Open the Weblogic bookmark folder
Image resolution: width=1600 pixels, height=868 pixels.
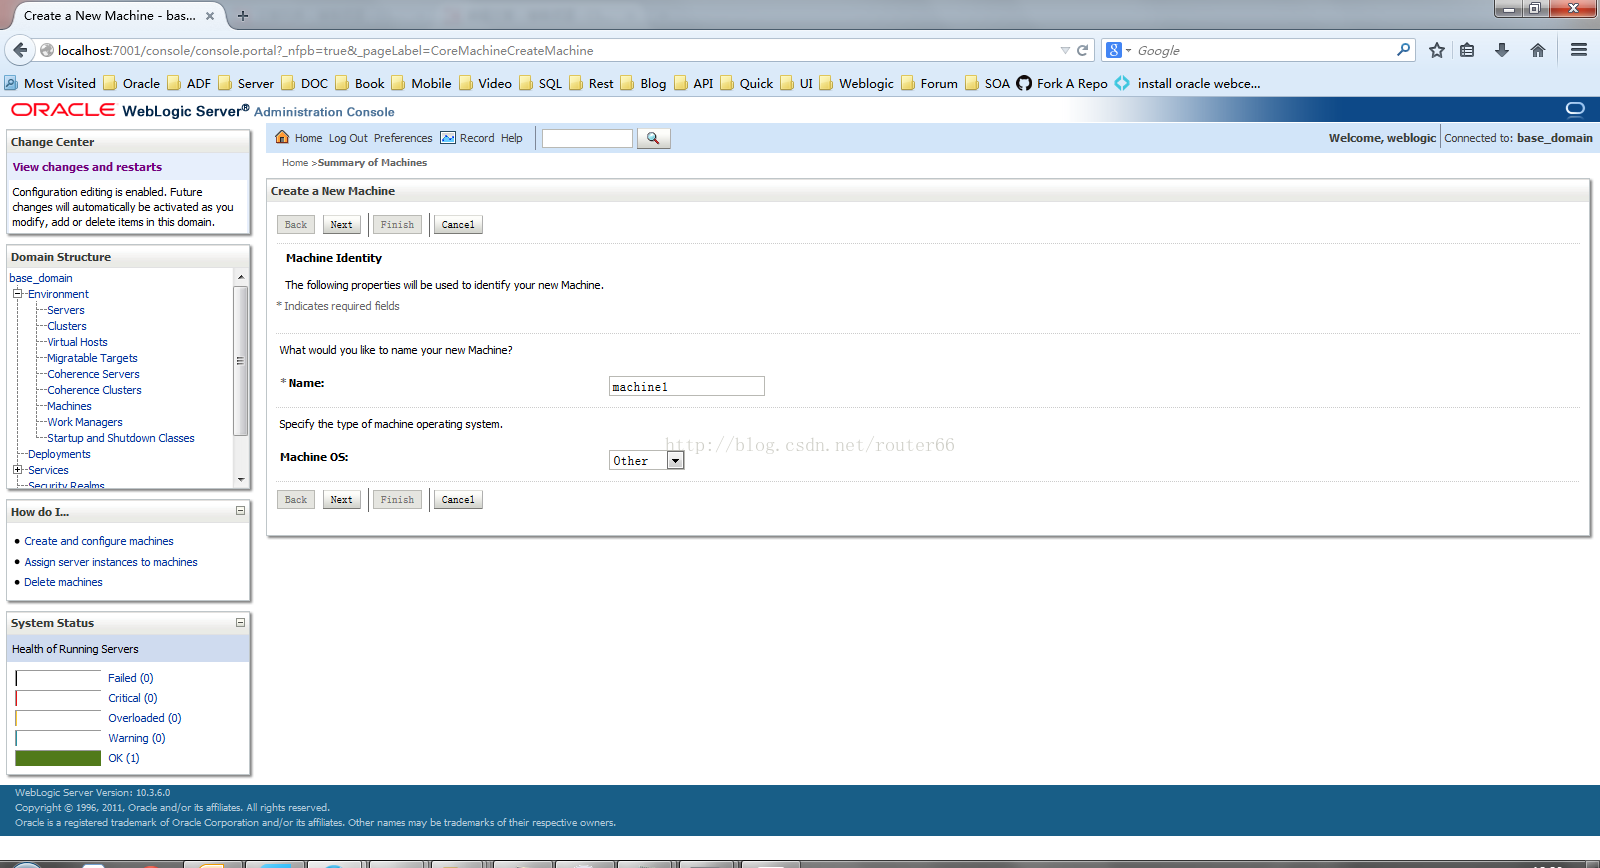coord(857,83)
